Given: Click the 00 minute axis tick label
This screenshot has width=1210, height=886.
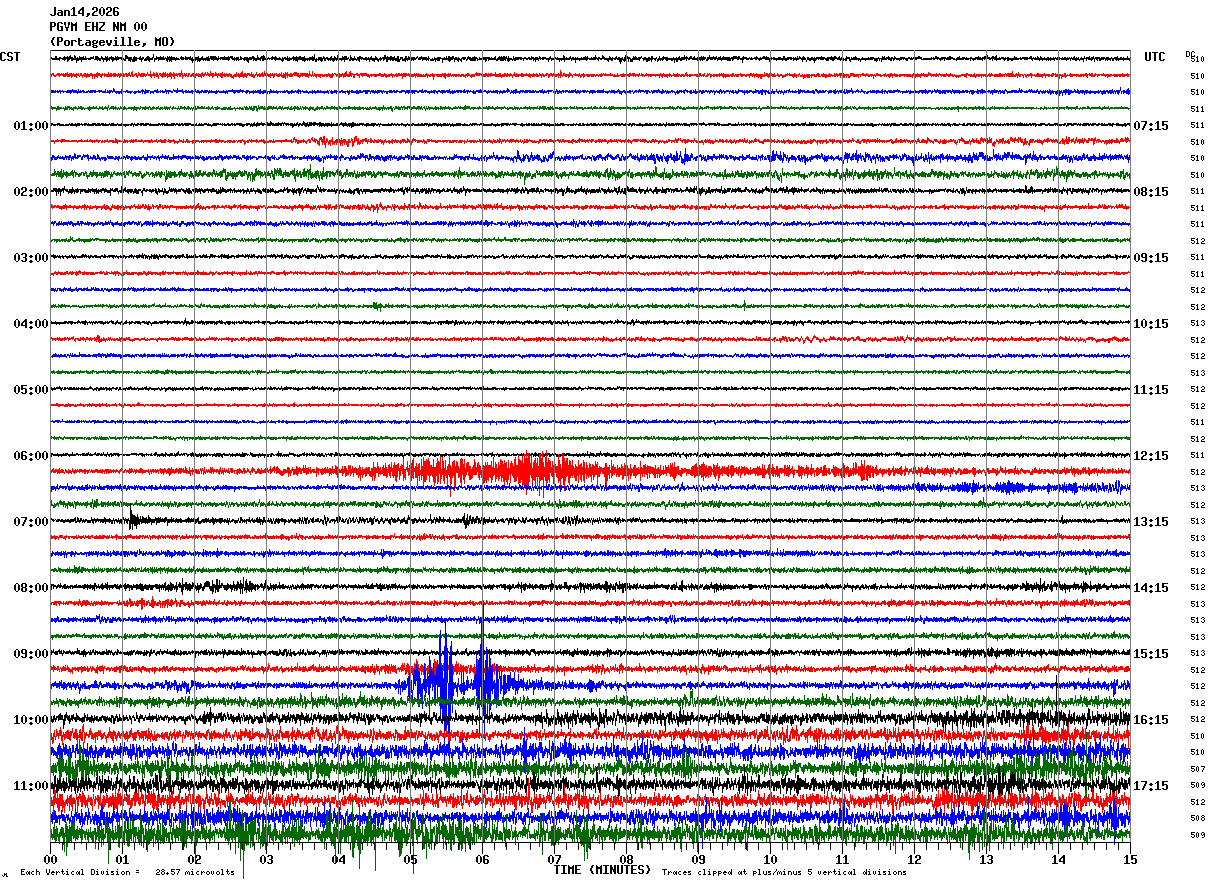Looking at the screenshot, I should pyautogui.click(x=51, y=860).
